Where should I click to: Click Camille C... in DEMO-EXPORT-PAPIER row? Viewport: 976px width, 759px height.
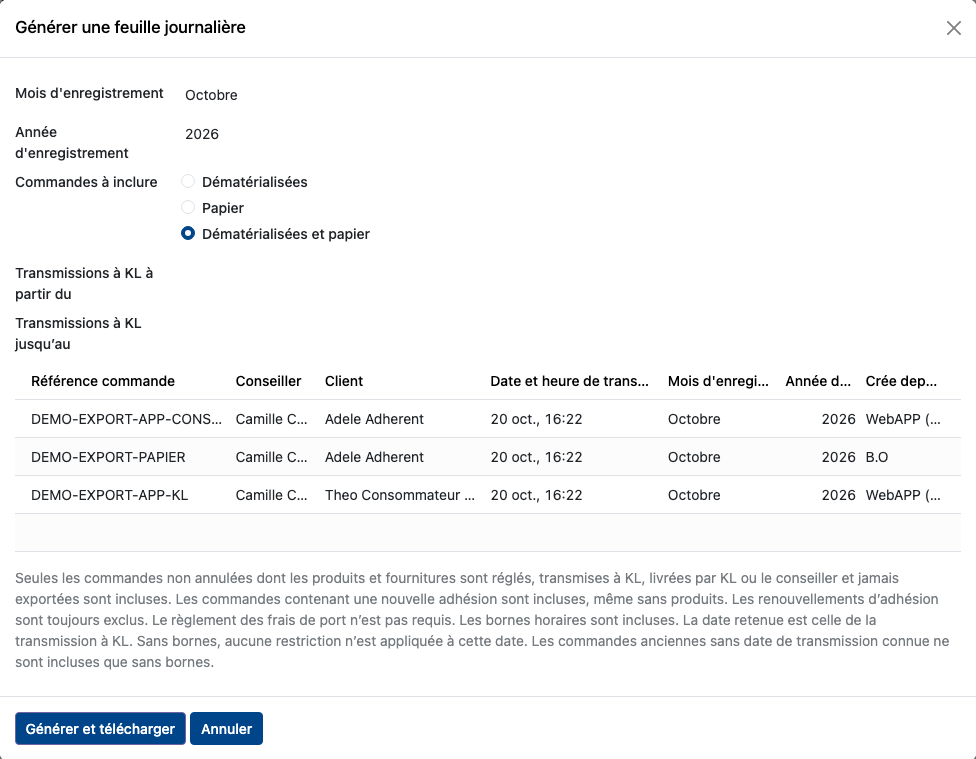pos(271,457)
